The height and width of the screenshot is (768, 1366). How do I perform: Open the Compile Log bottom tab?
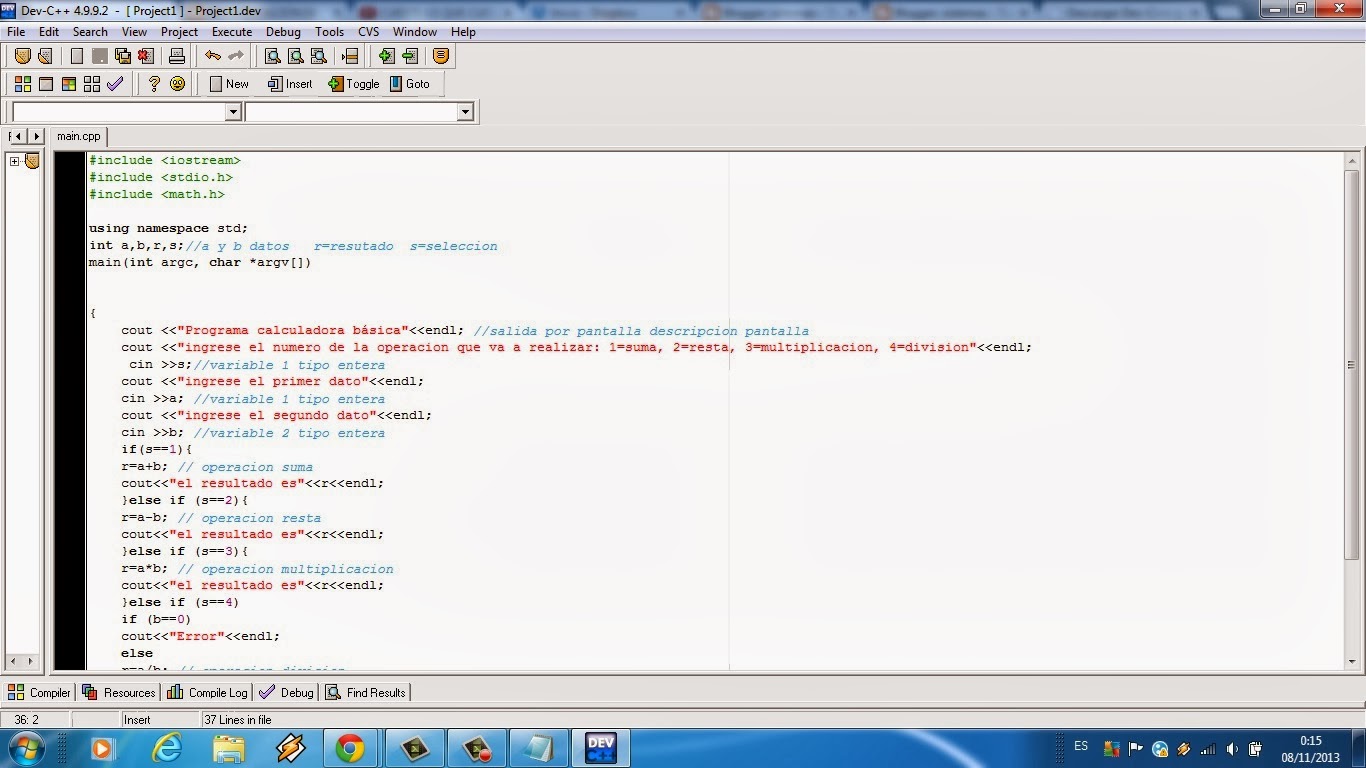point(207,692)
